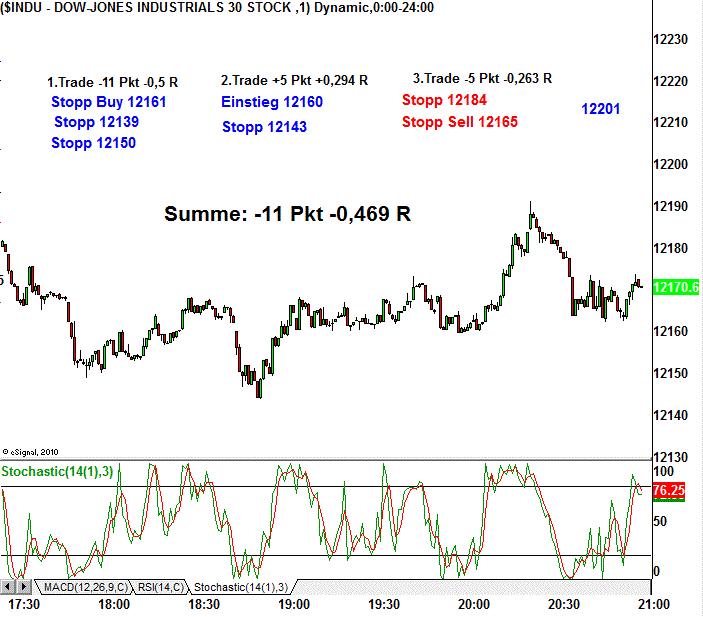Click the 'Einstieg 12160' annotation
Viewport: 703px width, 617px height.
point(271,102)
